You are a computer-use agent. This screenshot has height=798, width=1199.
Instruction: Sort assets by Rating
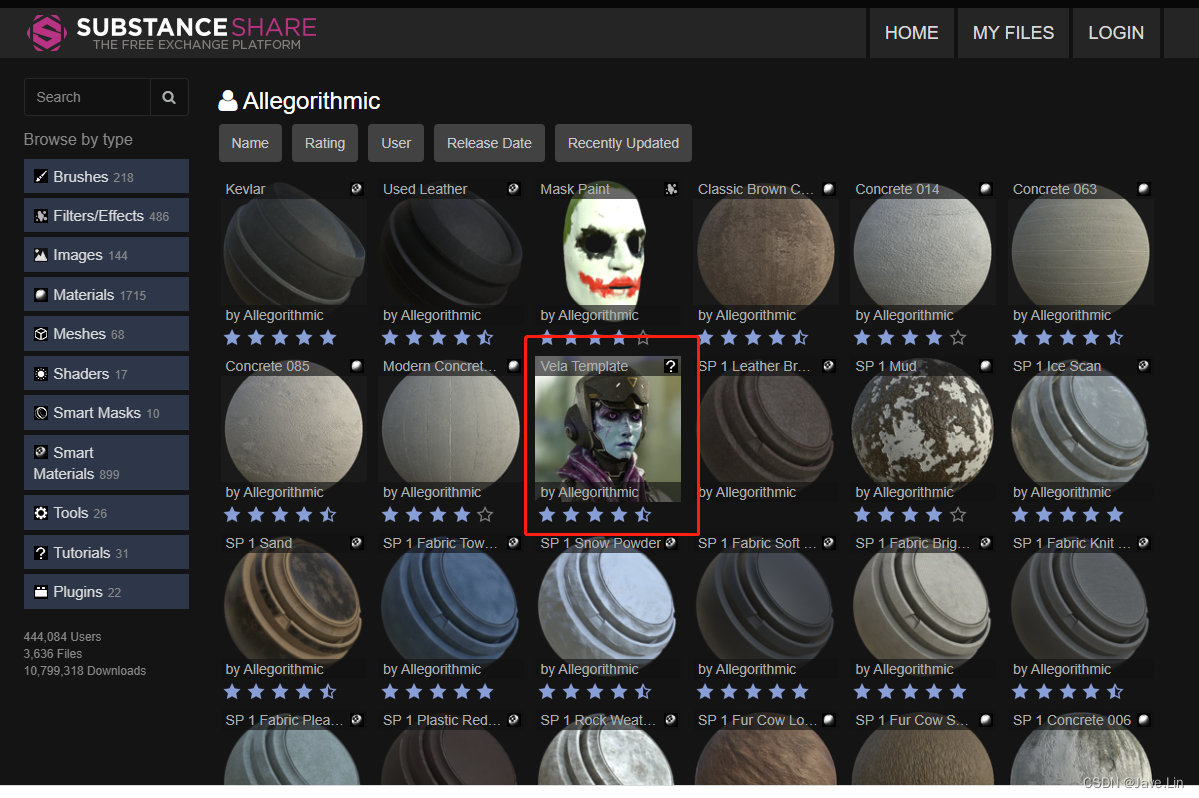pyautogui.click(x=325, y=143)
